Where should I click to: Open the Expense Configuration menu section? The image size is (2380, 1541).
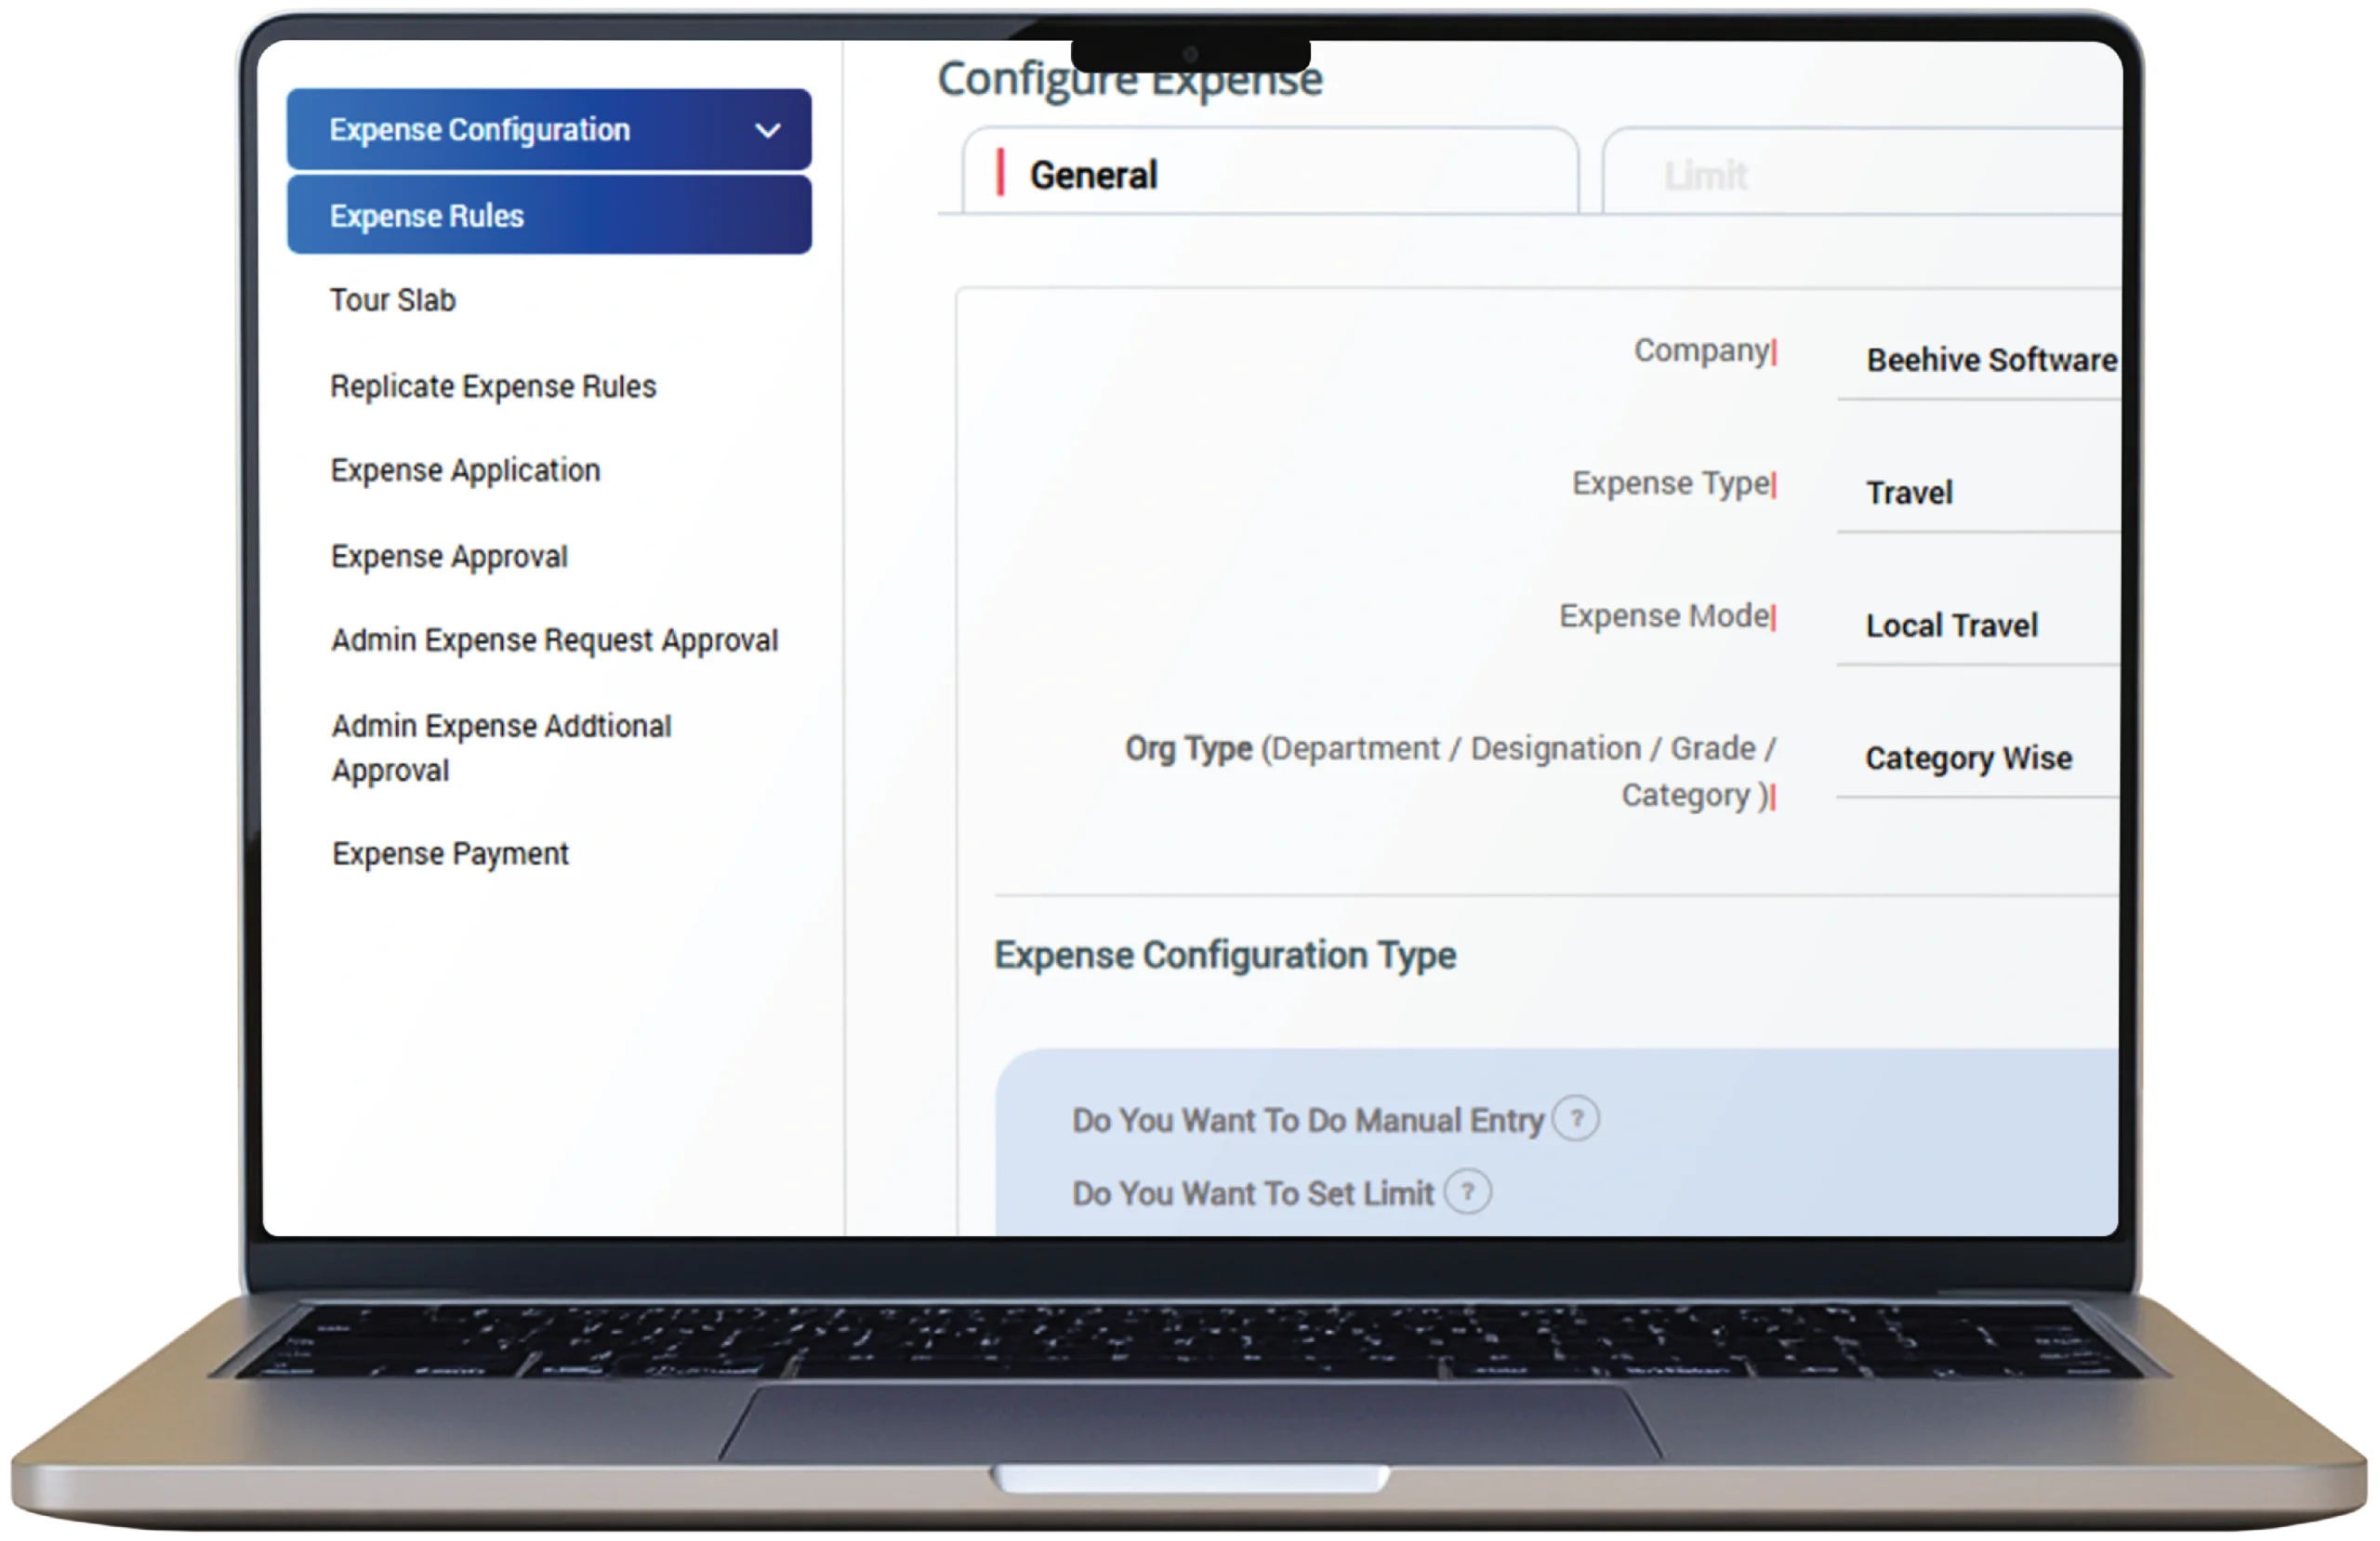(x=480, y=130)
